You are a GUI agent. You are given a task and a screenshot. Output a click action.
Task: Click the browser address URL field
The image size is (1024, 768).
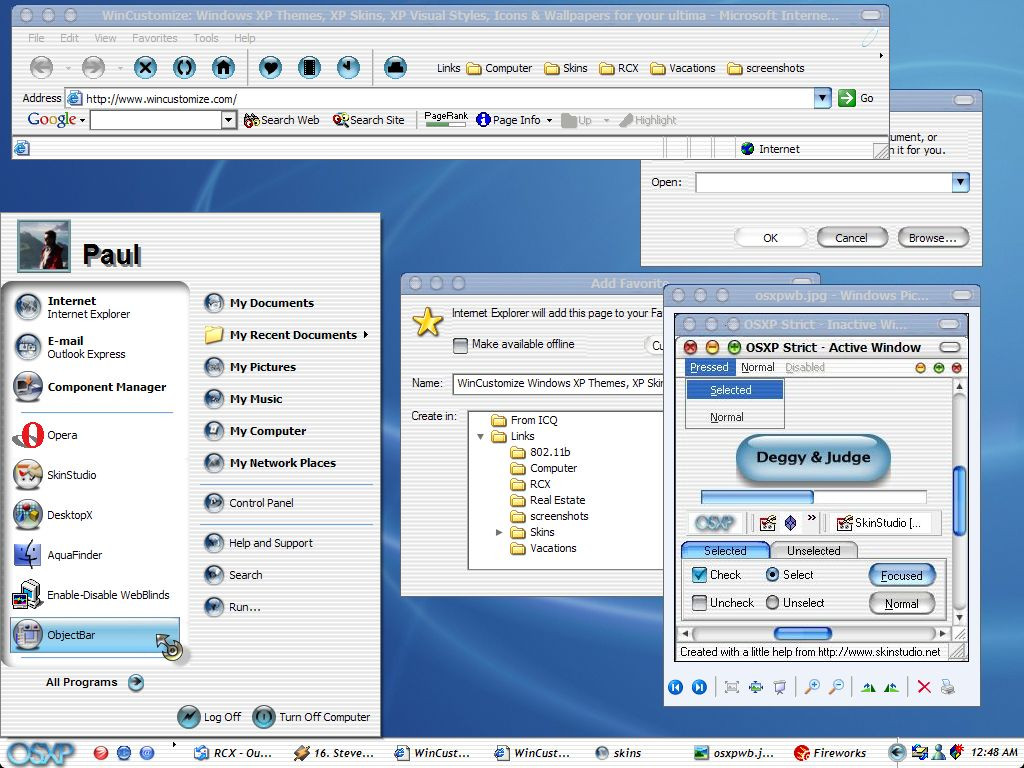440,99
